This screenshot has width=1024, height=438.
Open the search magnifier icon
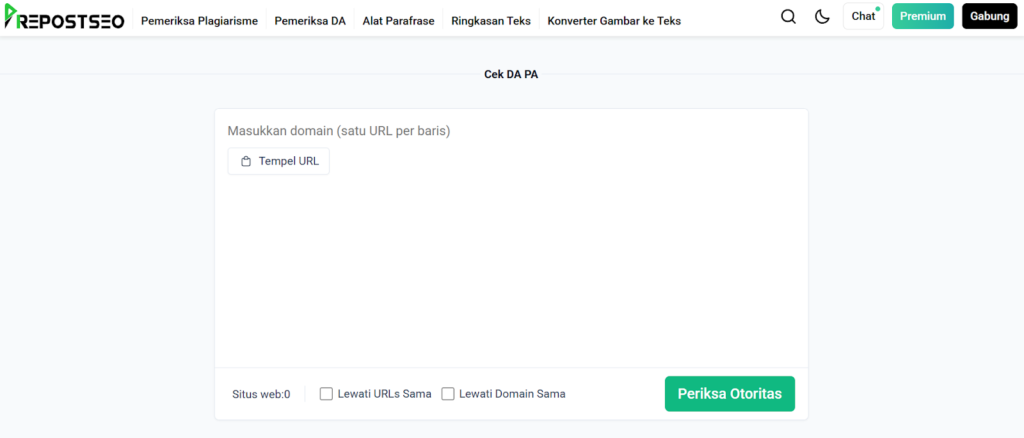click(x=788, y=17)
